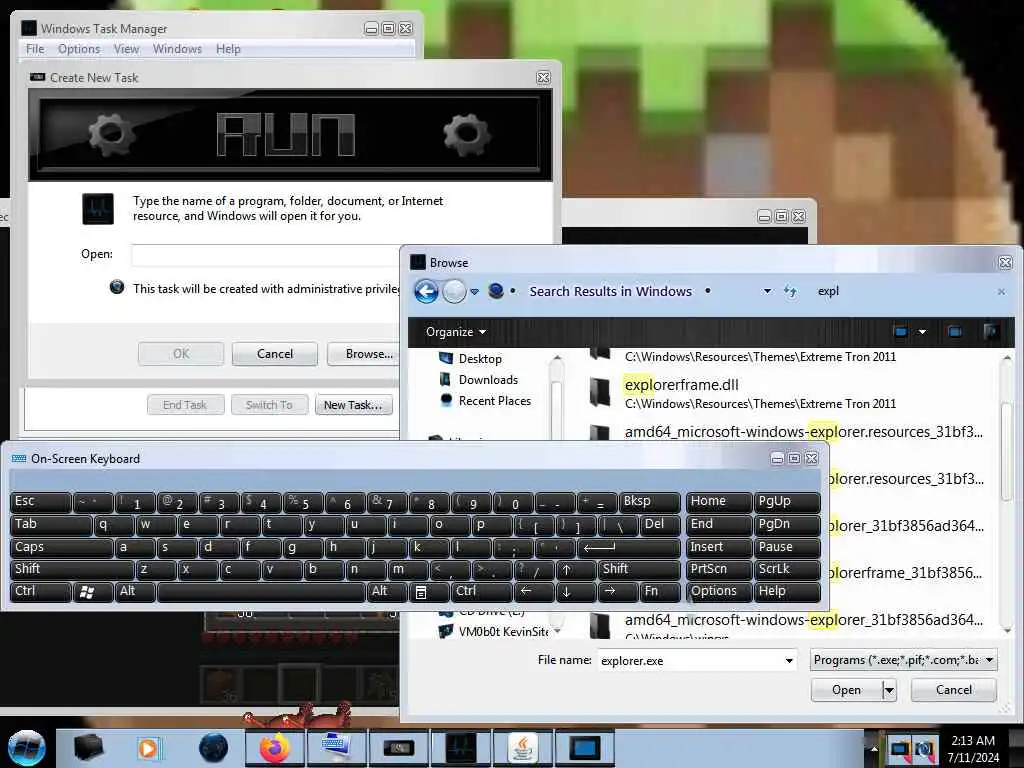The height and width of the screenshot is (768, 1024).
Task: Click the Back arrow in Browse dialog
Action: coord(426,291)
